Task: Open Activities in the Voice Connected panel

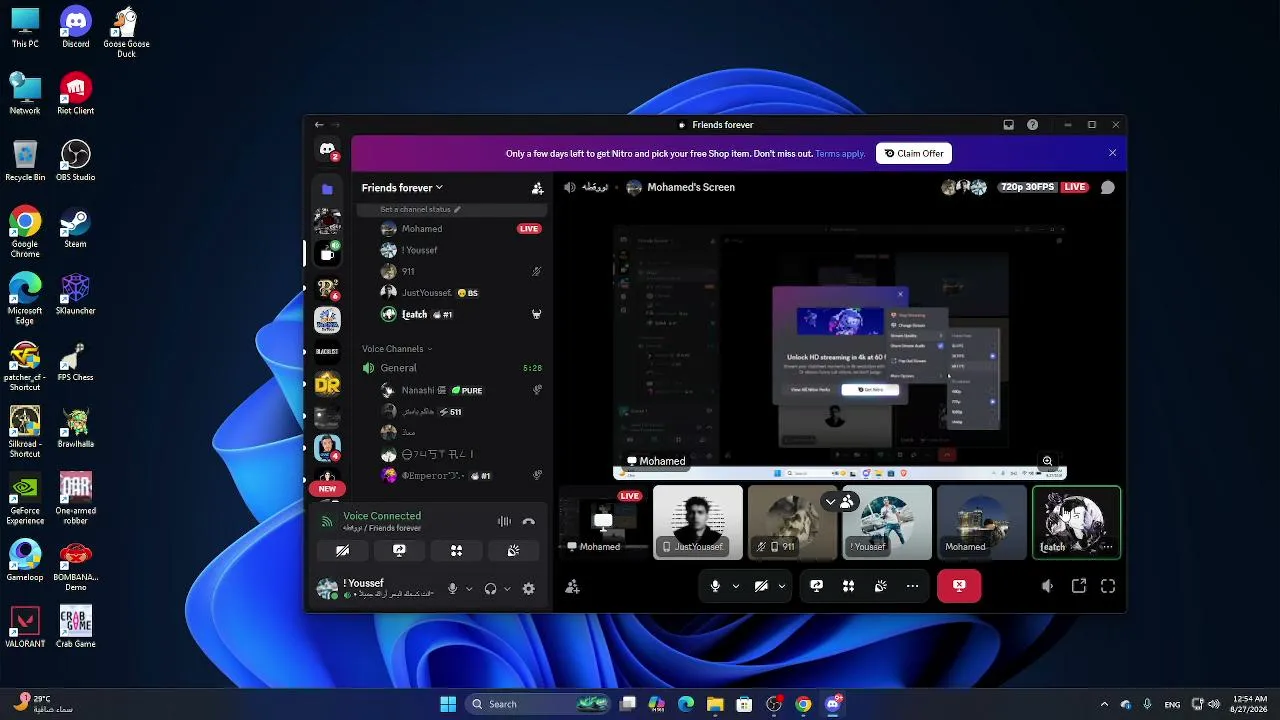Action: pos(456,550)
